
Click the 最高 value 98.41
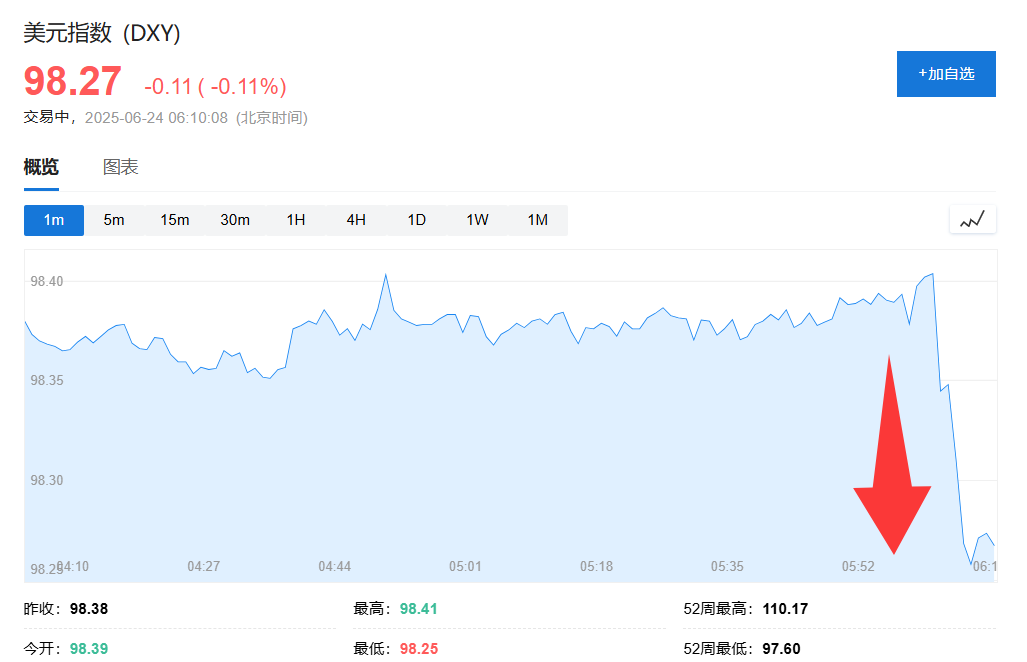pos(419,609)
